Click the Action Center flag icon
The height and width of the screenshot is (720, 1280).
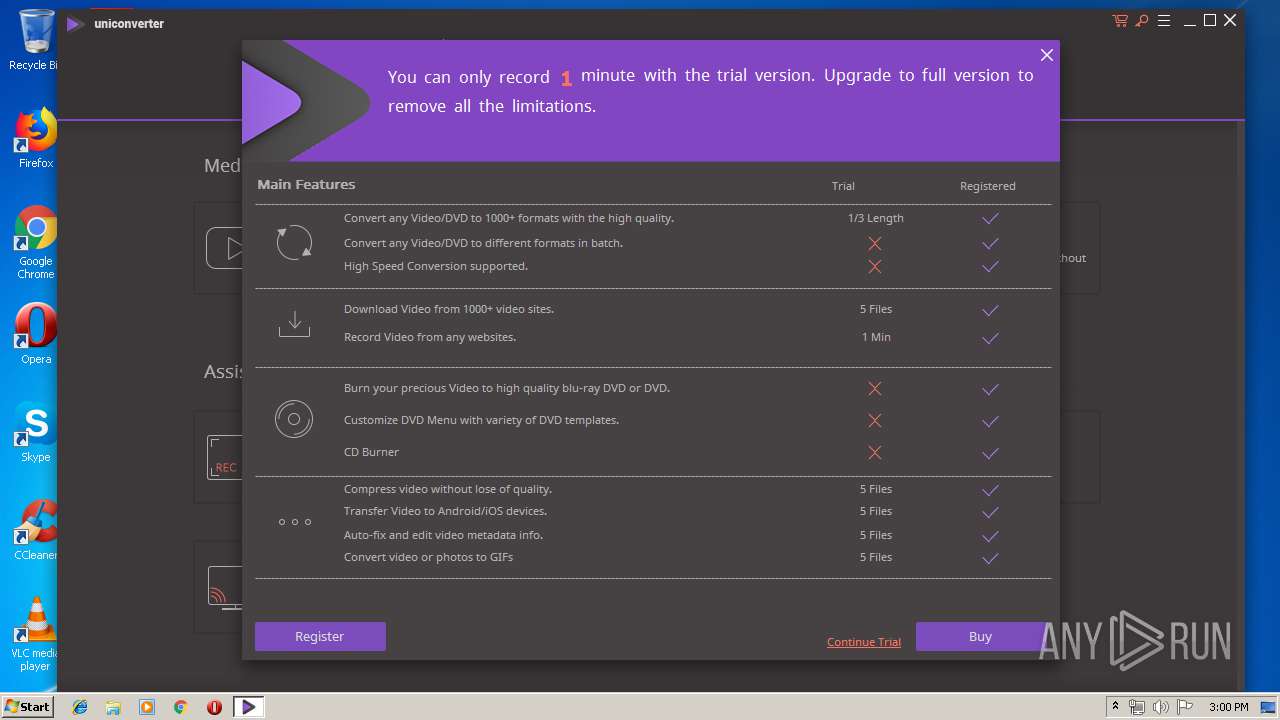click(x=1183, y=707)
